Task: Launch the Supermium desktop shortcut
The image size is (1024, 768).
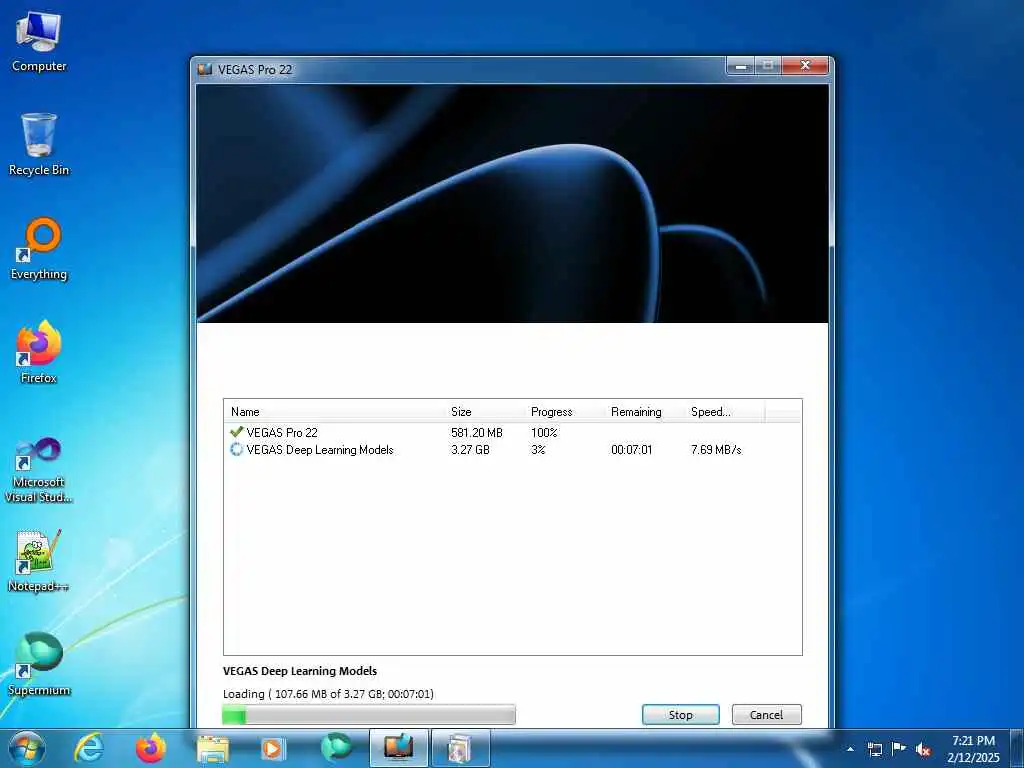Action: pyautogui.click(x=39, y=664)
